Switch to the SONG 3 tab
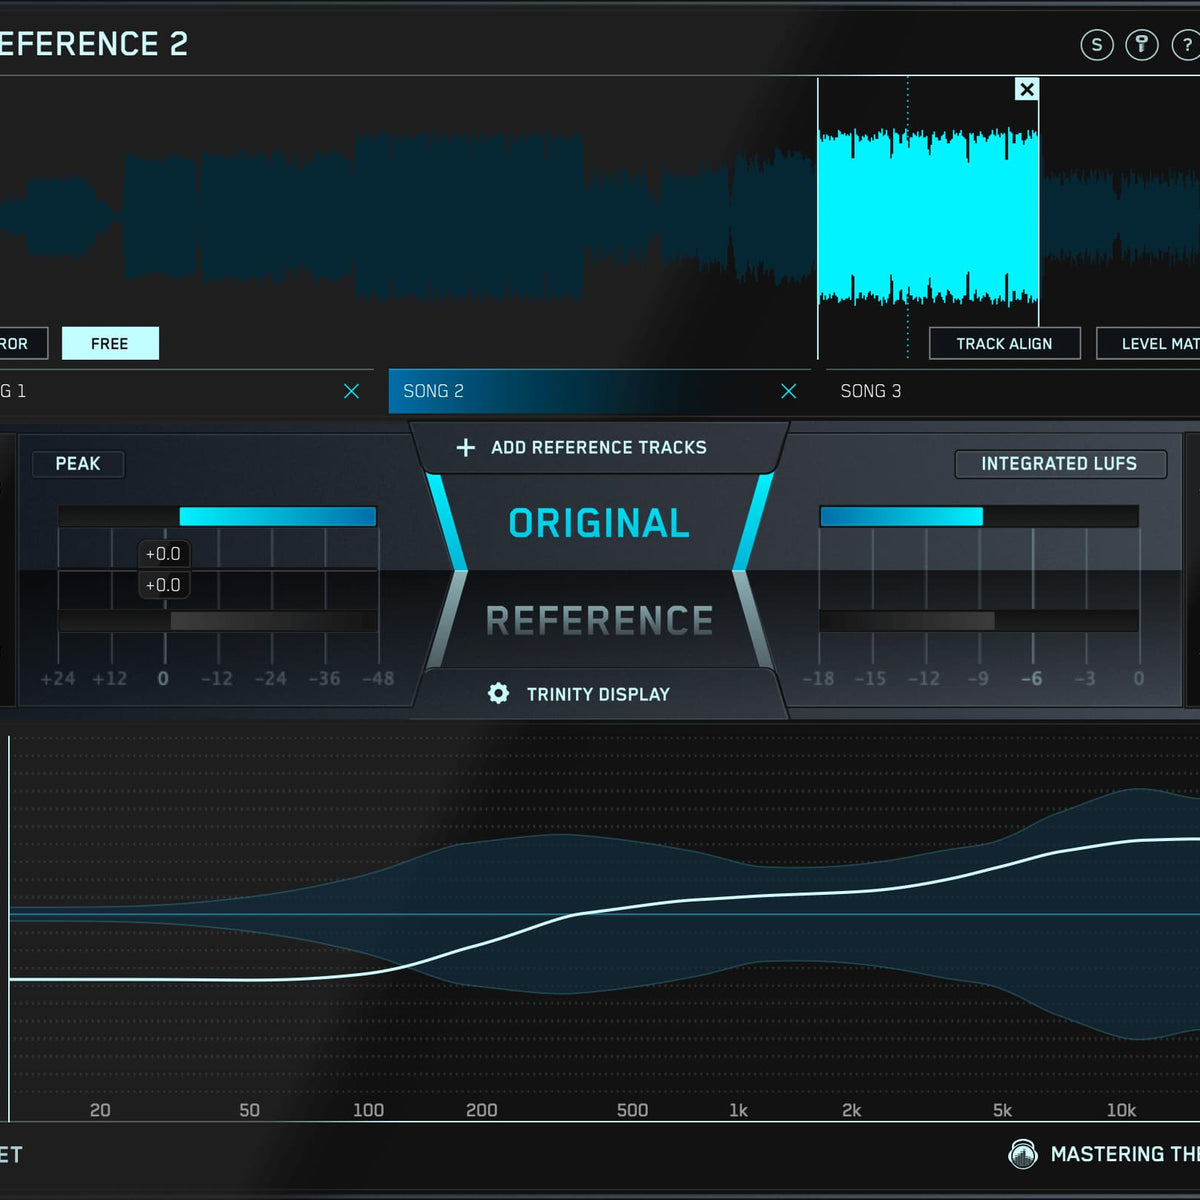The image size is (1200, 1200). [871, 391]
